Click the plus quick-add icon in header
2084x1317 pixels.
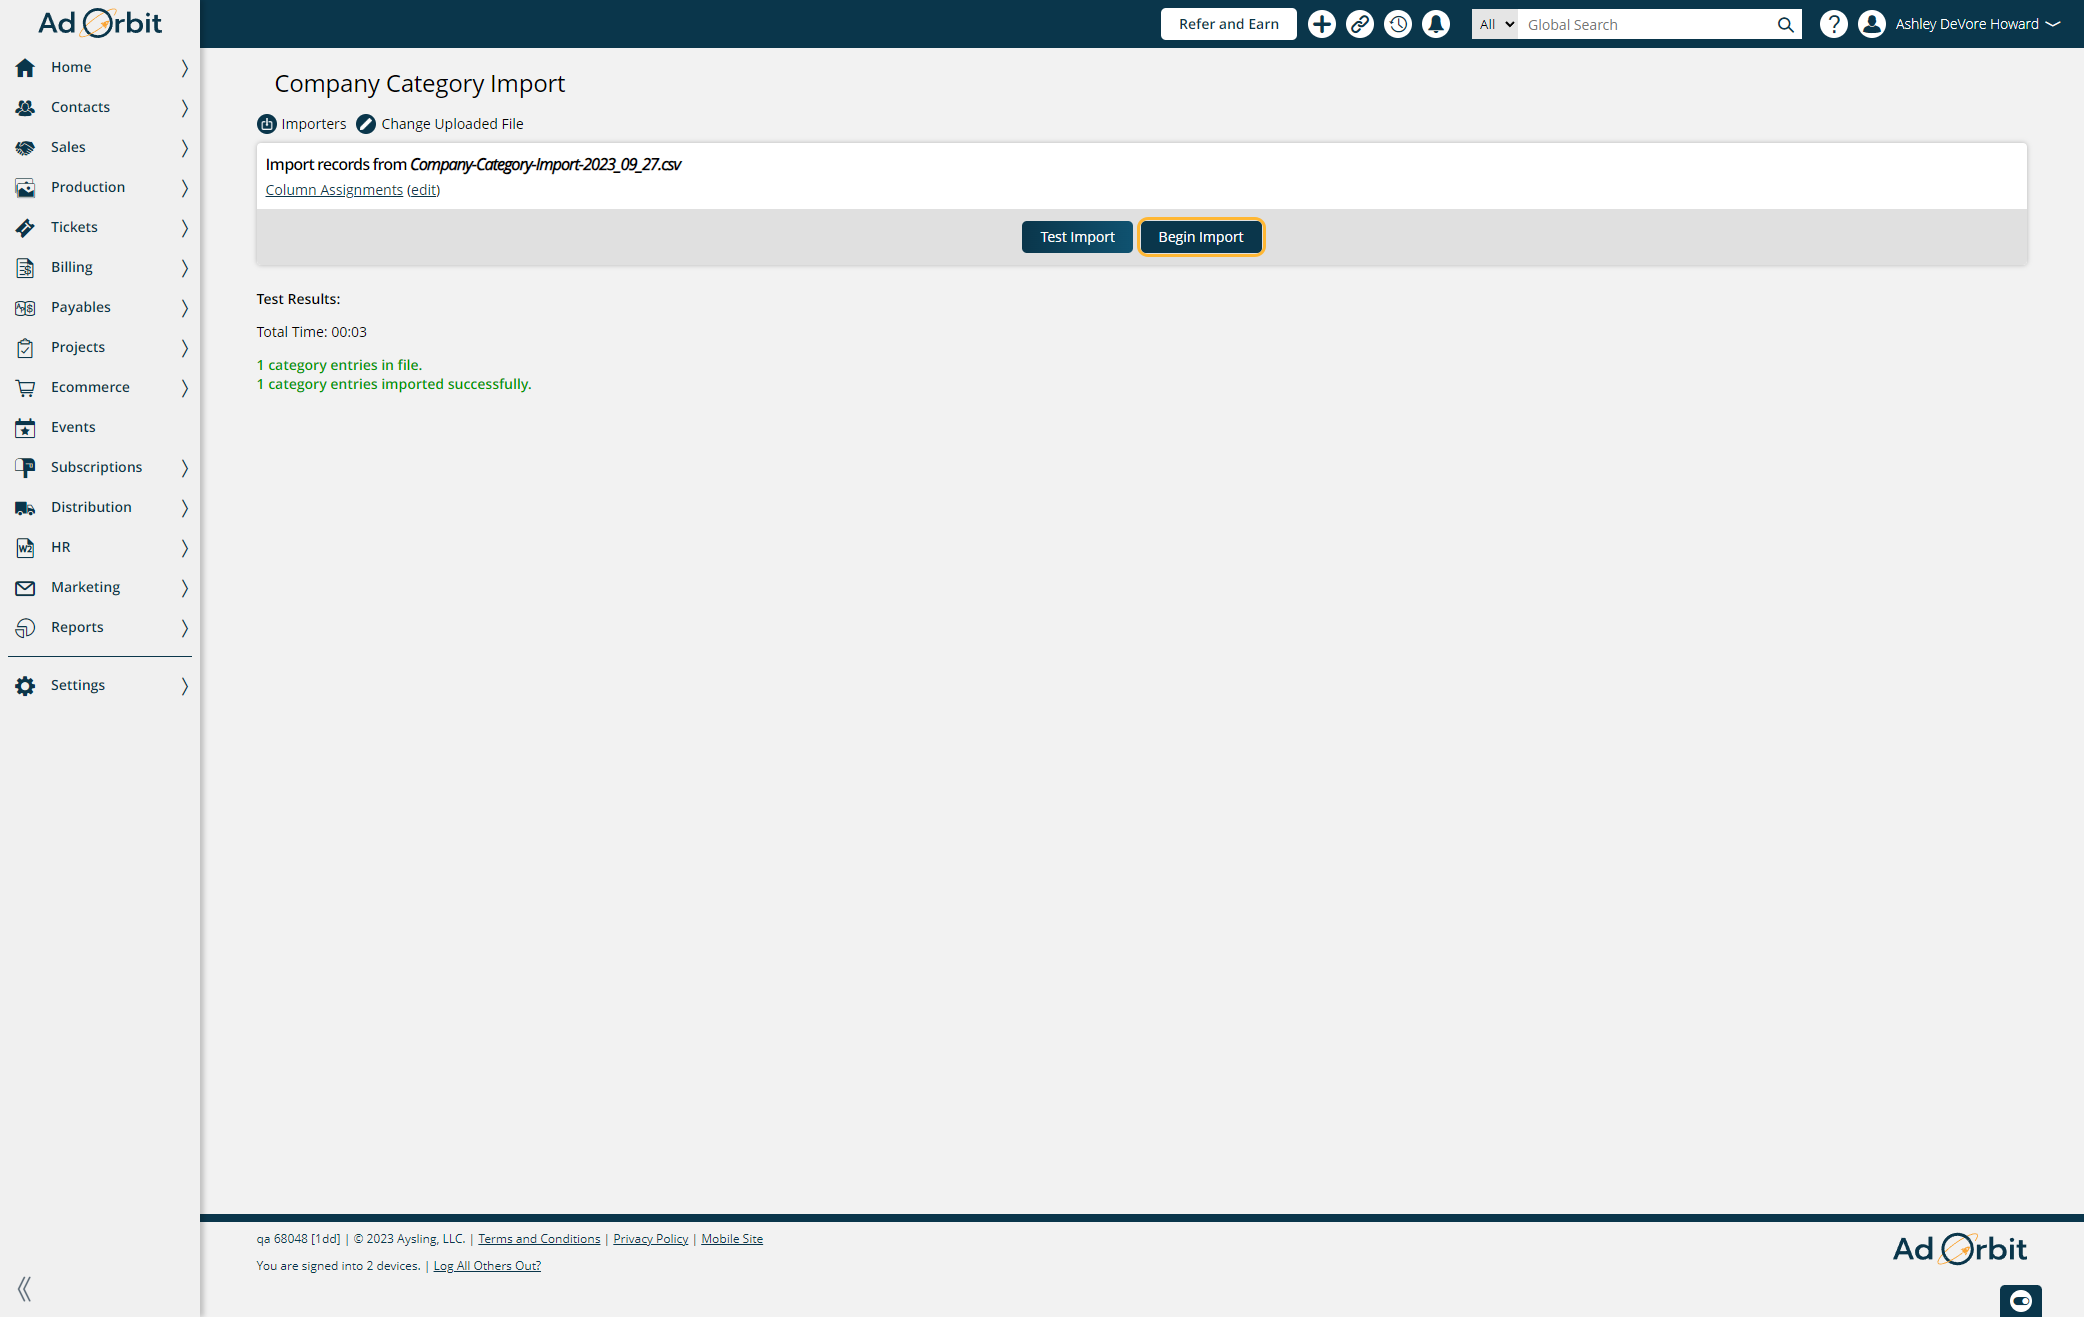(x=1322, y=24)
